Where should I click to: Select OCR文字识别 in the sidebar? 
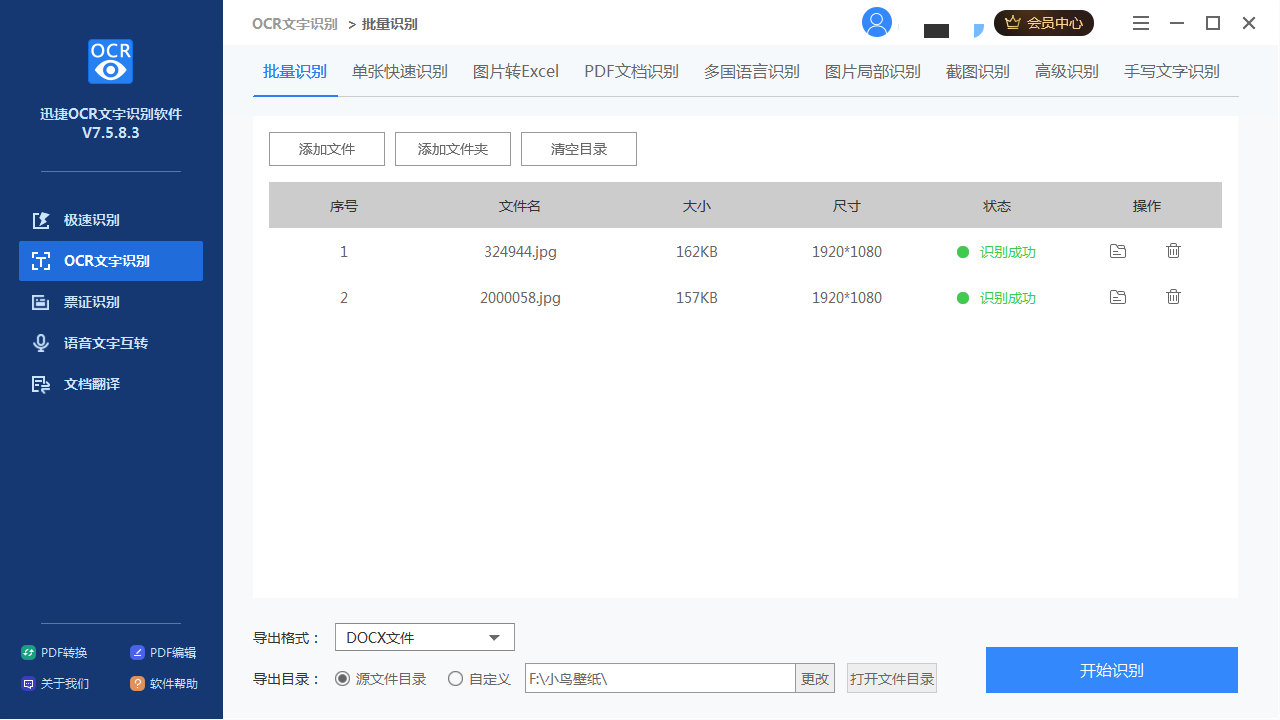111,261
